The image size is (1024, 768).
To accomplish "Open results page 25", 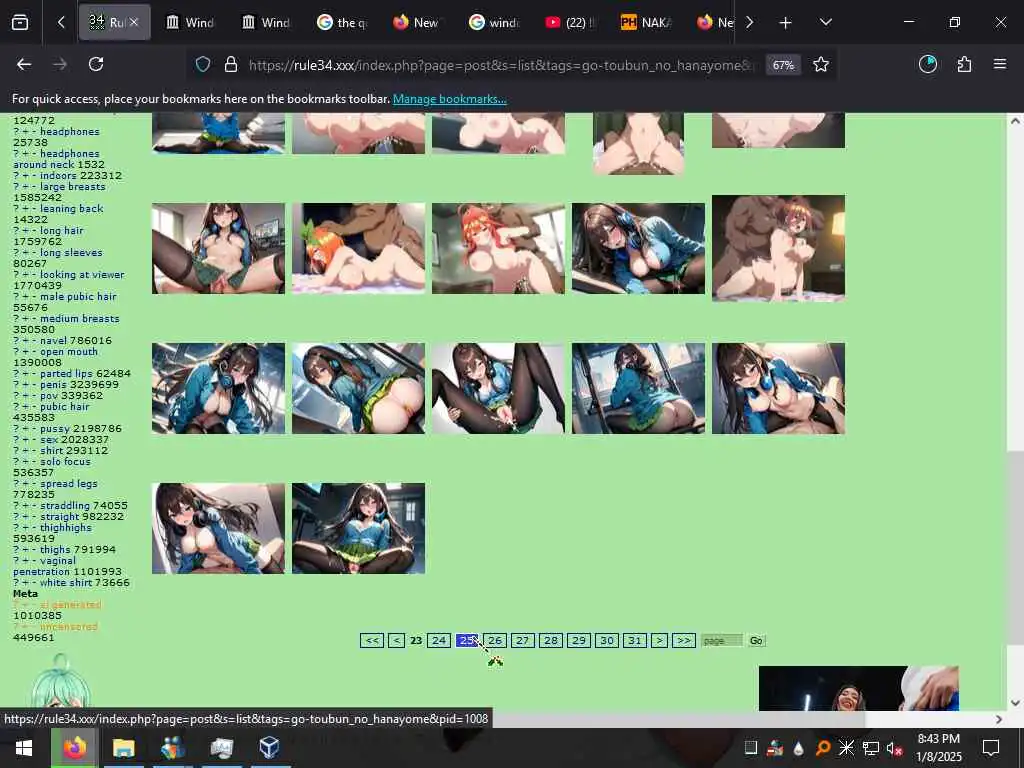I will (467, 641).
